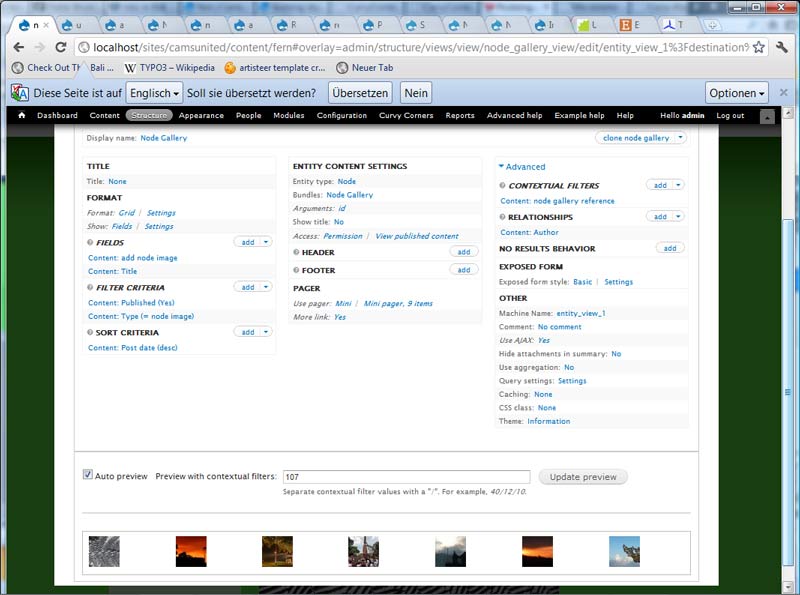Click the contextual filters preview input field
Screen dimensions: 800x595
pyautogui.click(x=406, y=477)
